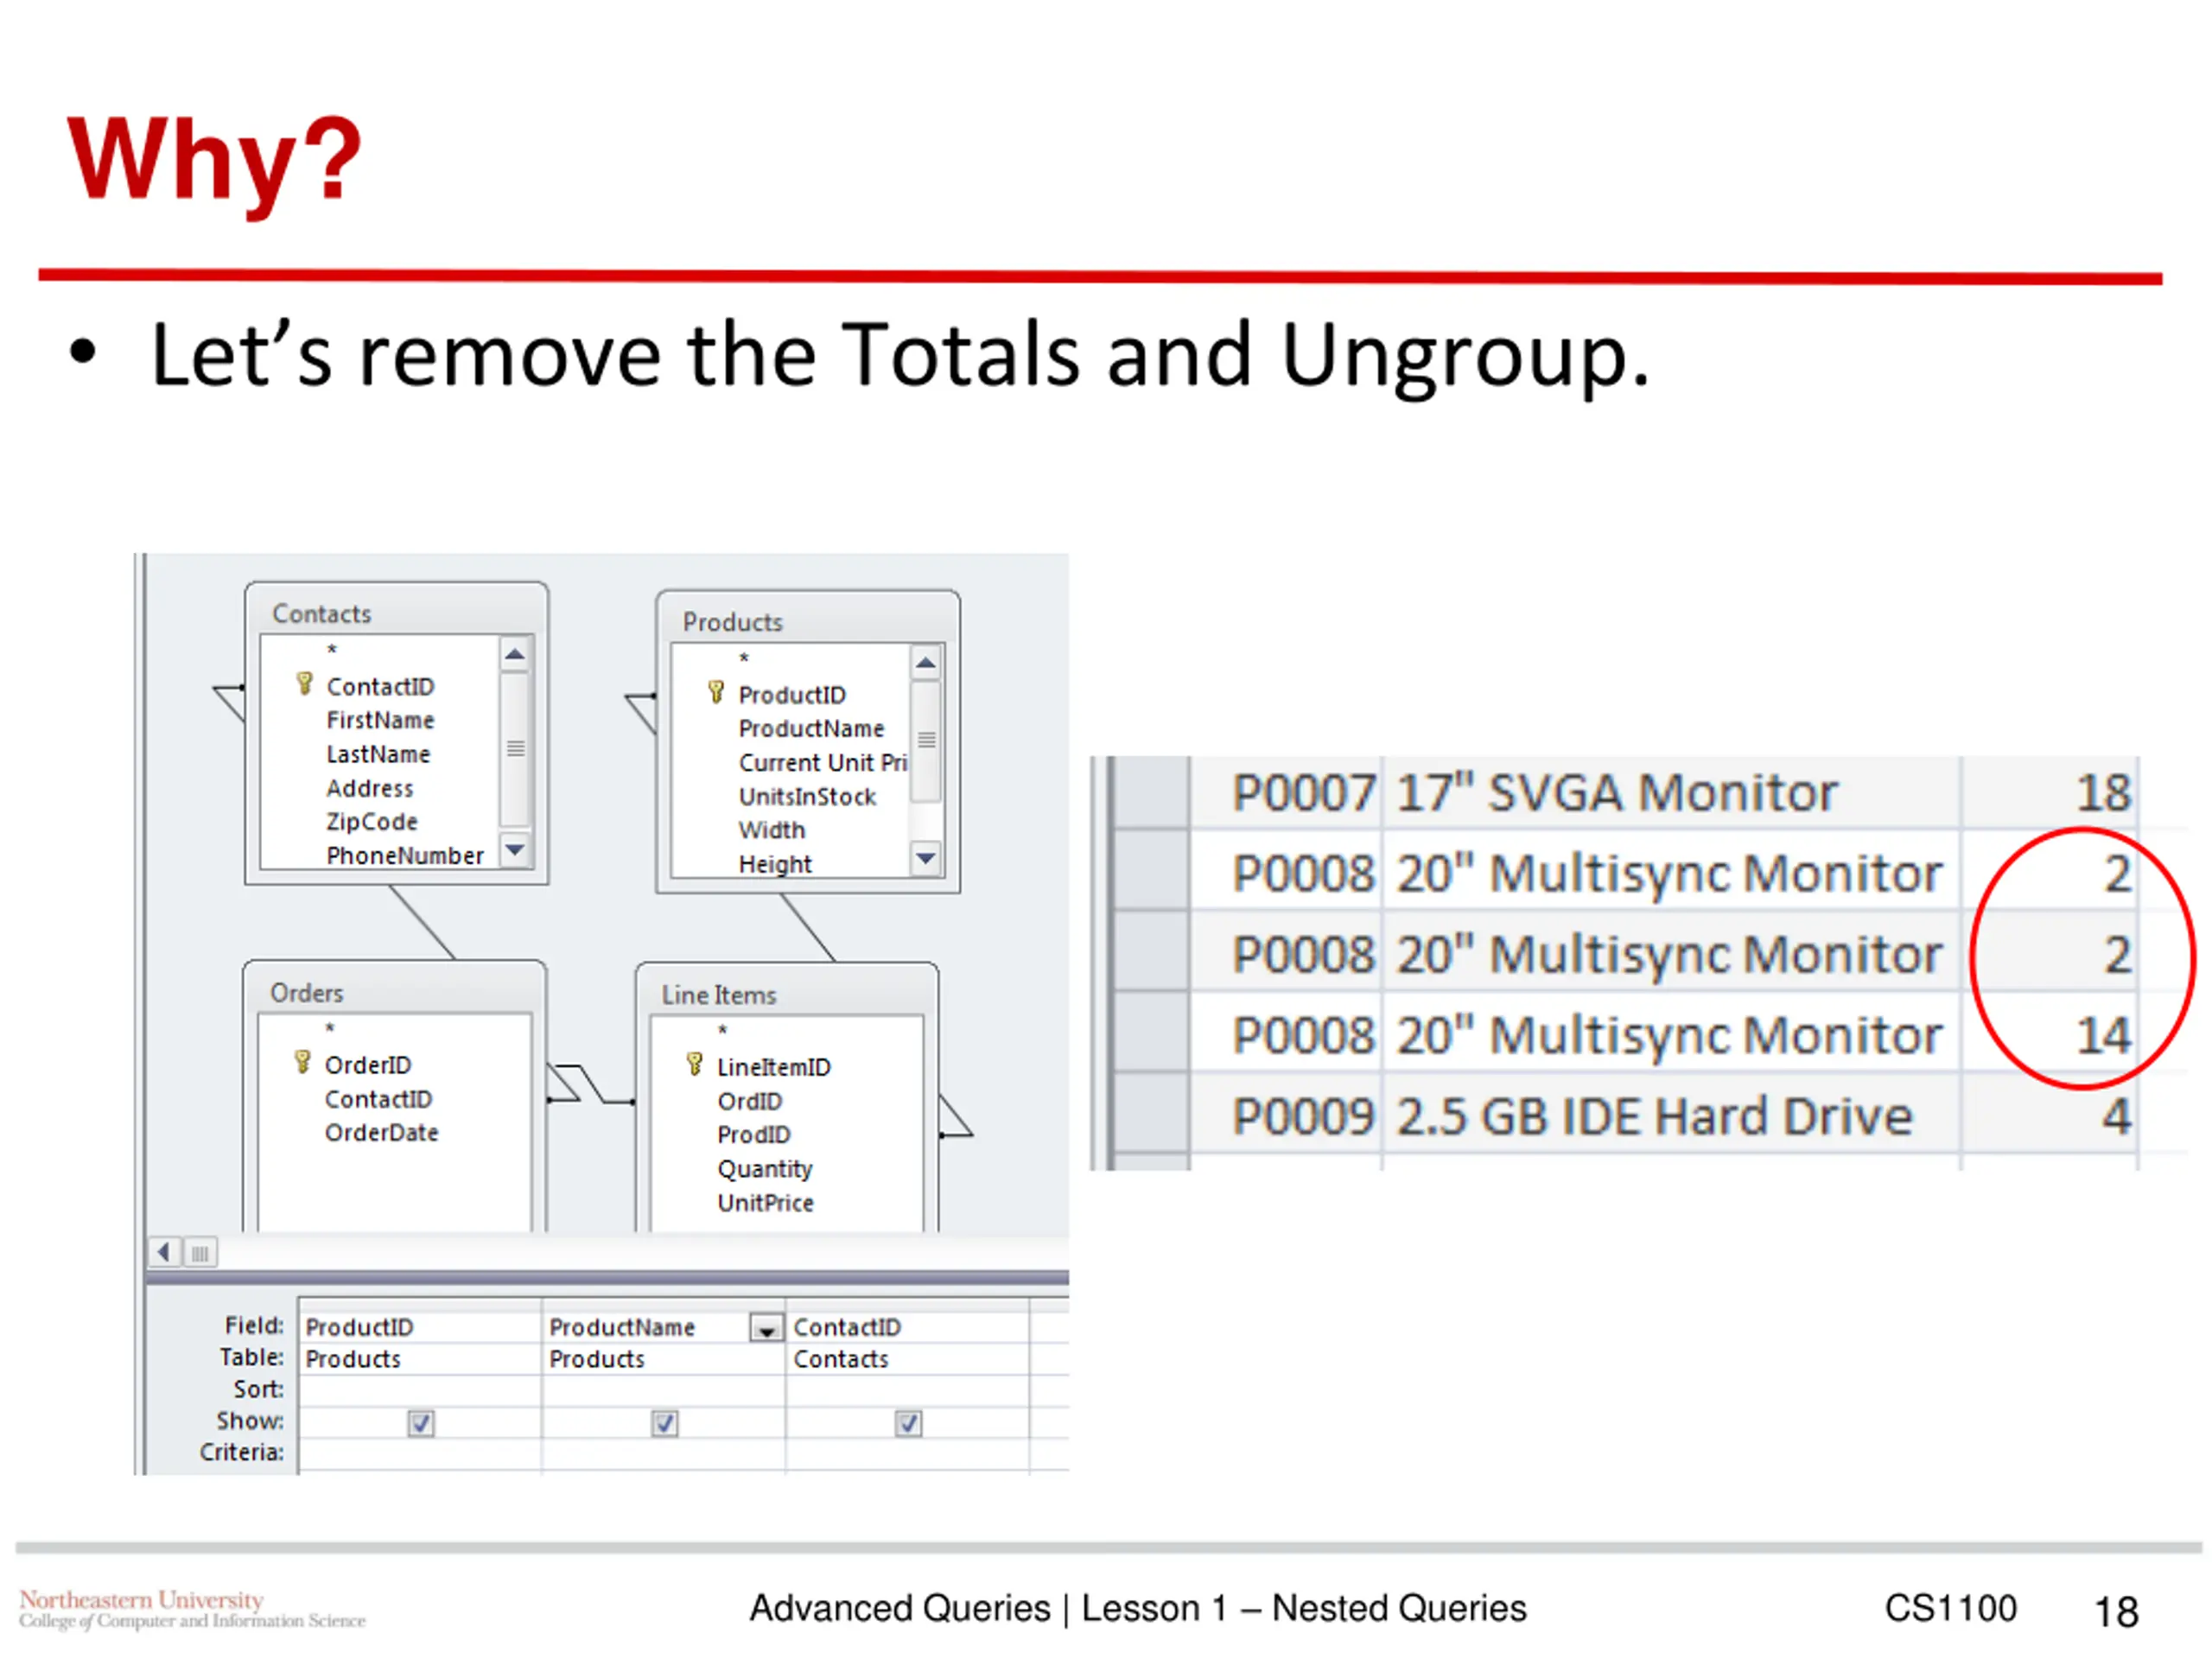
Task: Click the Products list scroll-up arrow
Action: [x=926, y=663]
